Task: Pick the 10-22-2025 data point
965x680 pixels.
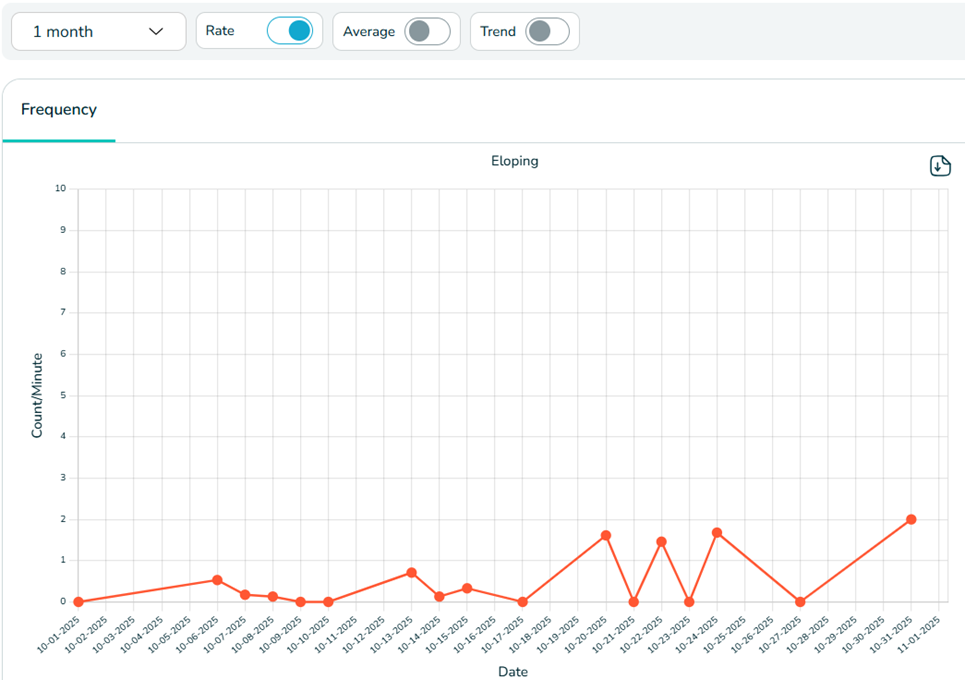Action: (661, 542)
